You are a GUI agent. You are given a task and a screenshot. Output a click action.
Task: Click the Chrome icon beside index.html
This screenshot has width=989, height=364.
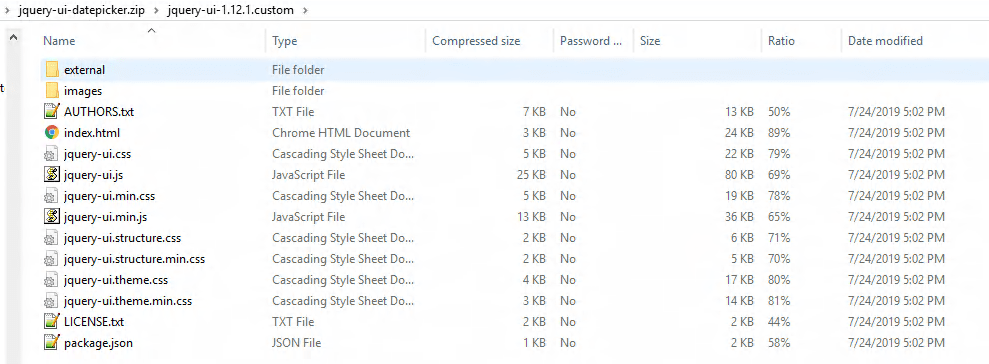[x=52, y=132]
